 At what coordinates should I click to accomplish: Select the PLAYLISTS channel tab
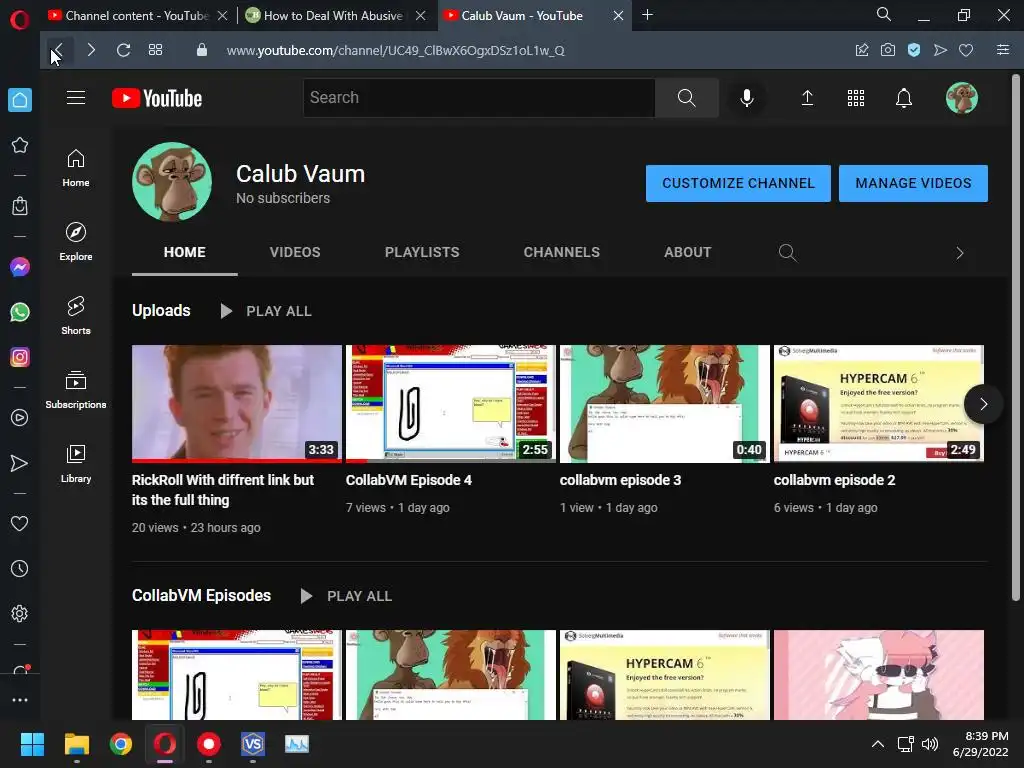pos(422,253)
